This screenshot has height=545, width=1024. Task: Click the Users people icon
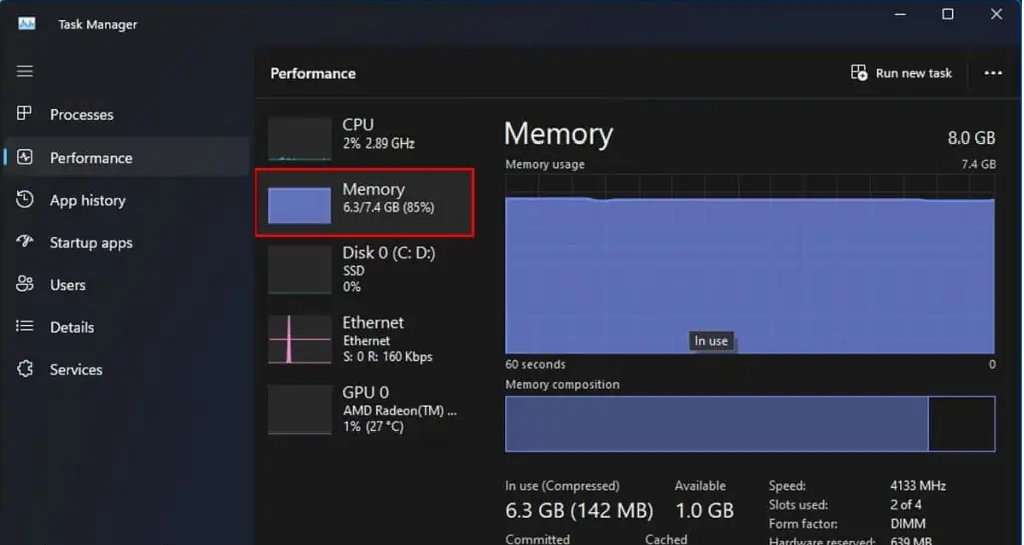25,285
